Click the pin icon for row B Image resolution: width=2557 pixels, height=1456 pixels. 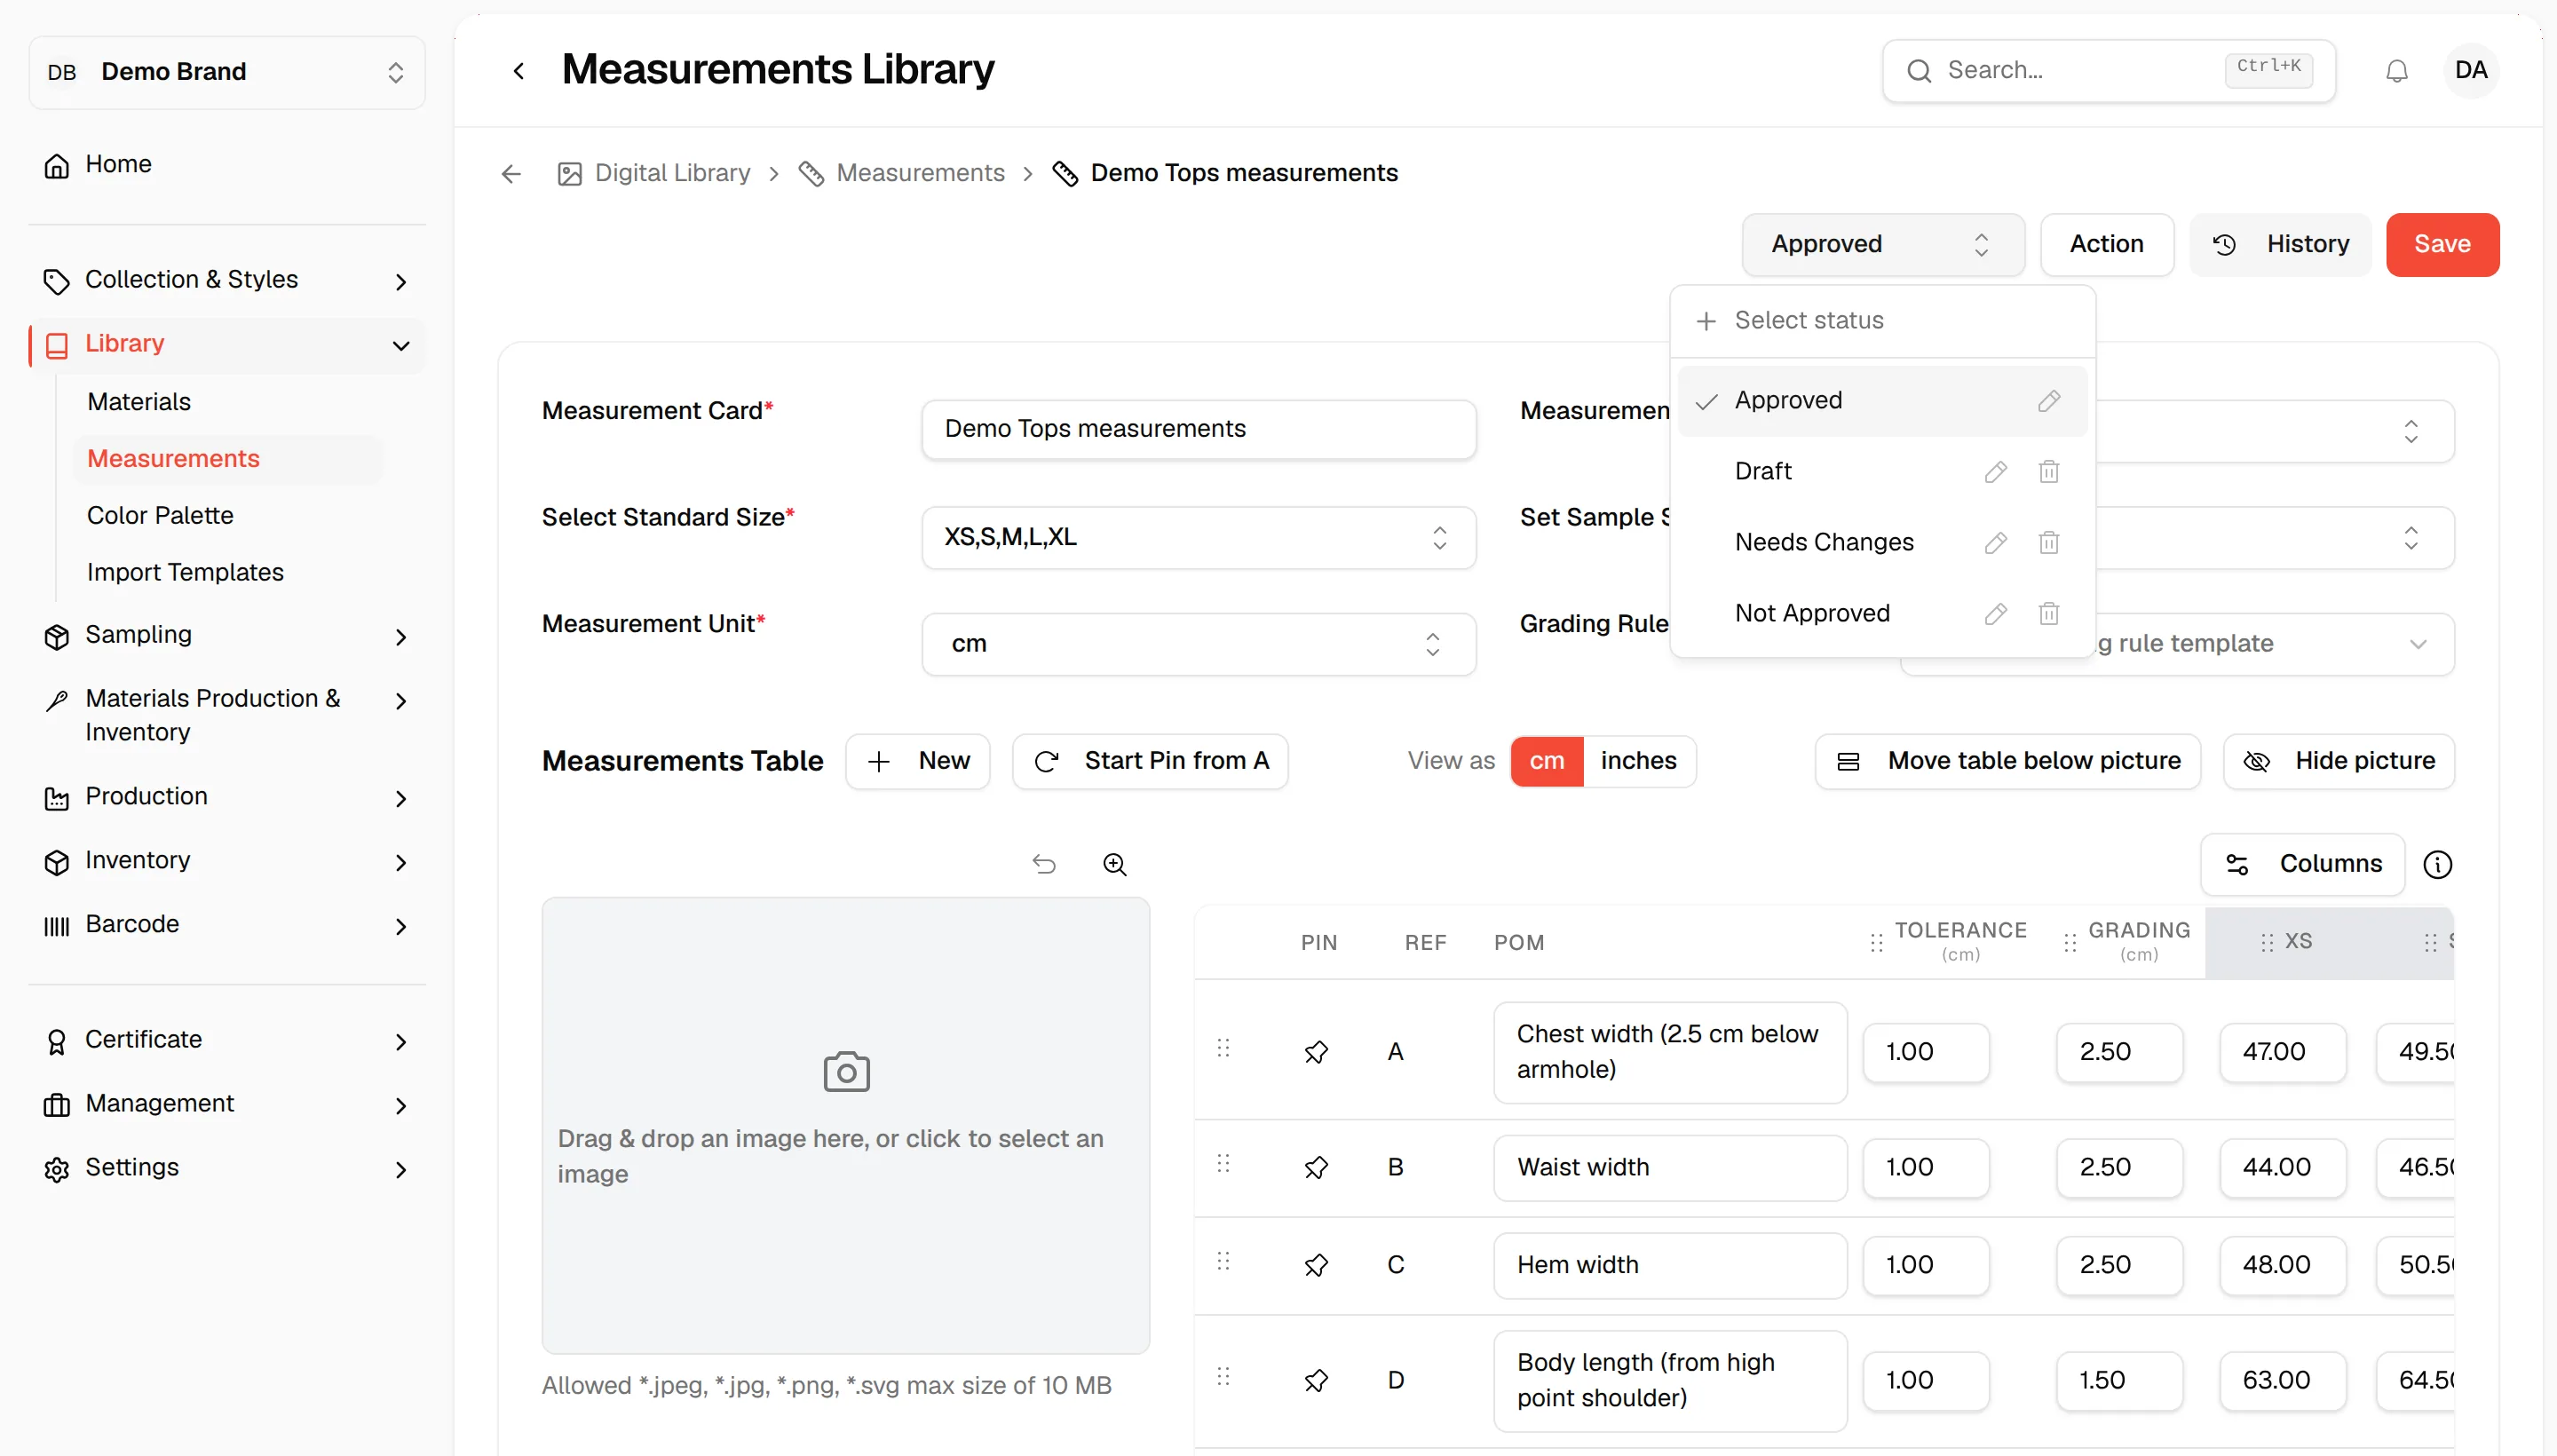click(1316, 1167)
